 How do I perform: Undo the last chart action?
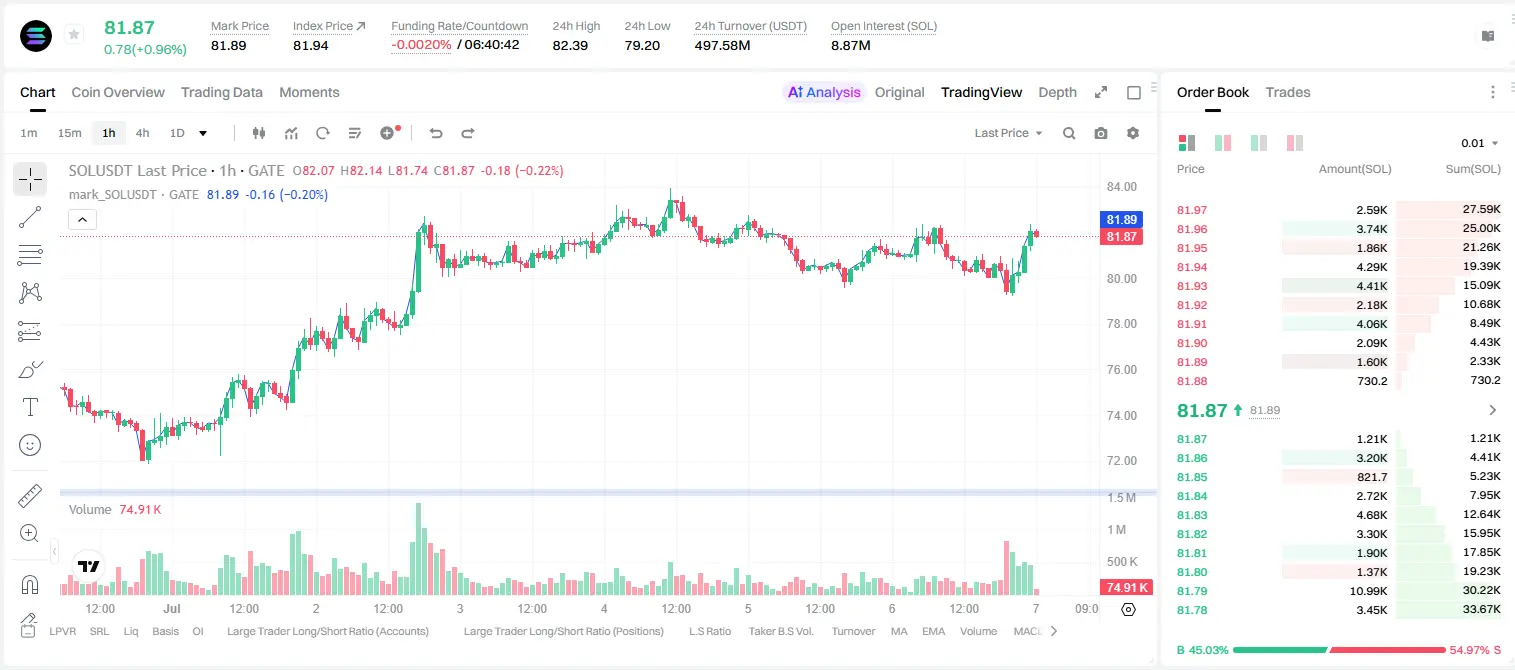[436, 133]
